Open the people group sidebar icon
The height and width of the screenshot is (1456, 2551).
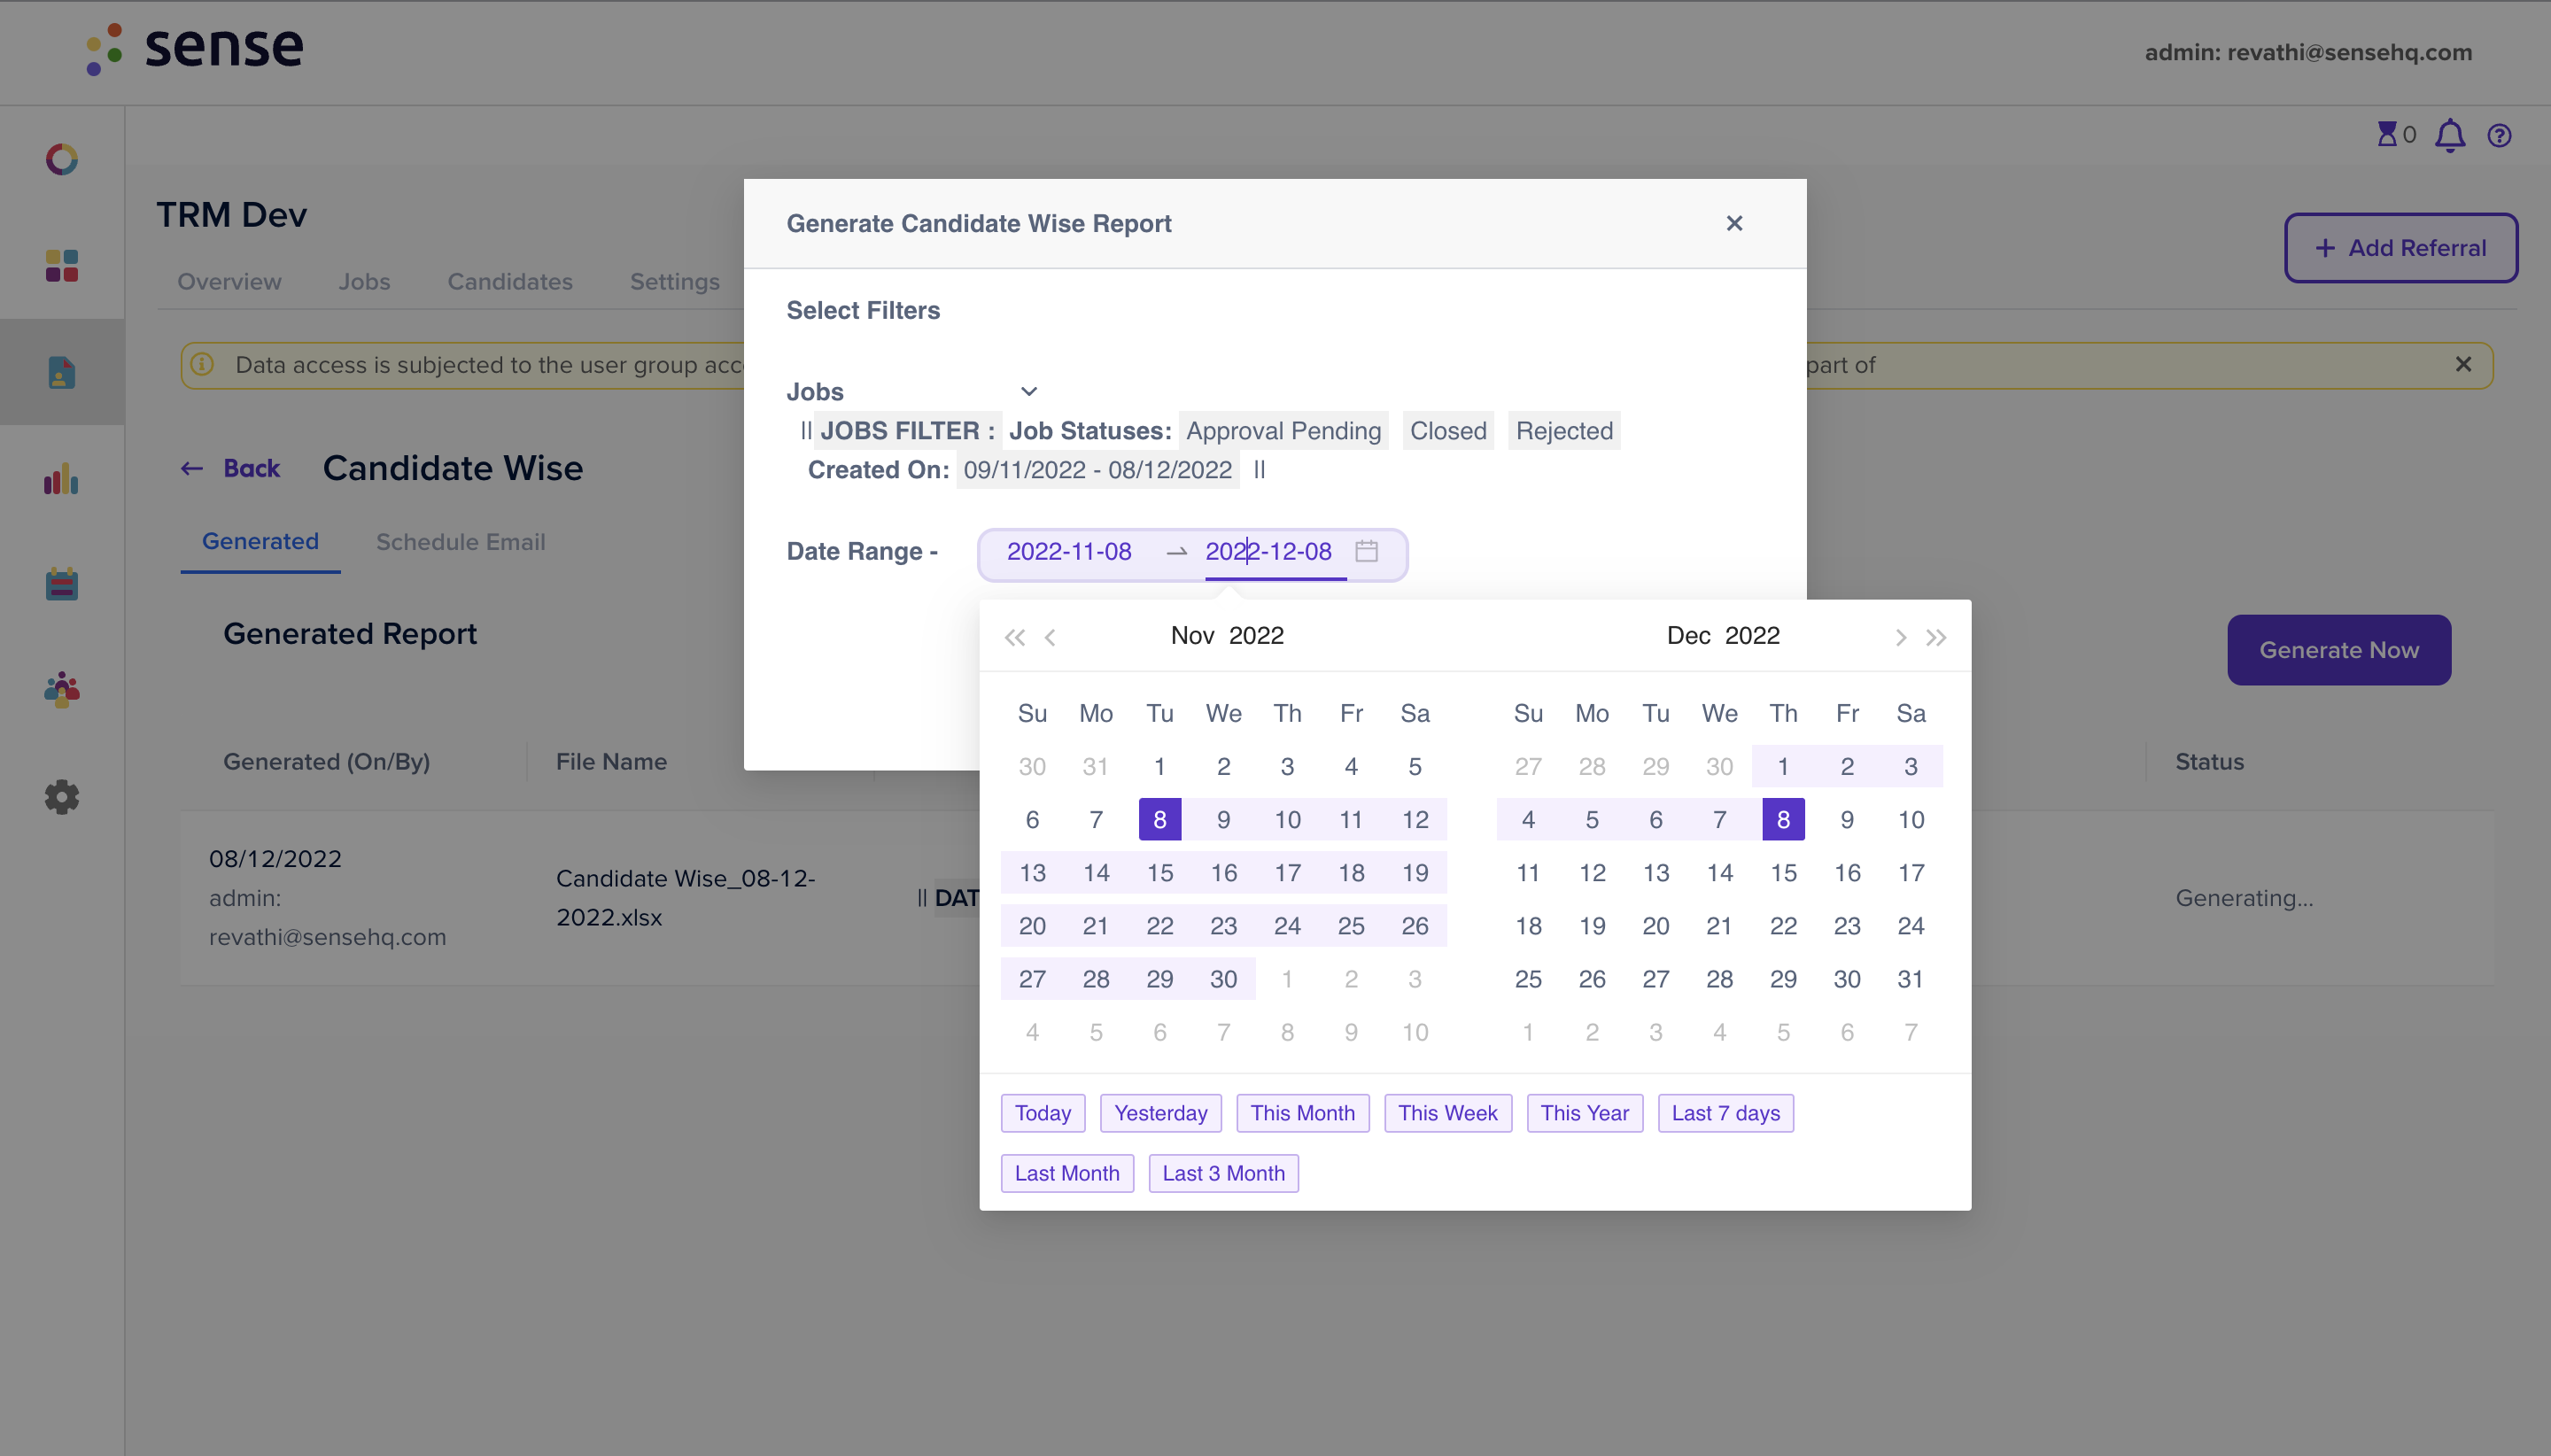coord(61,690)
